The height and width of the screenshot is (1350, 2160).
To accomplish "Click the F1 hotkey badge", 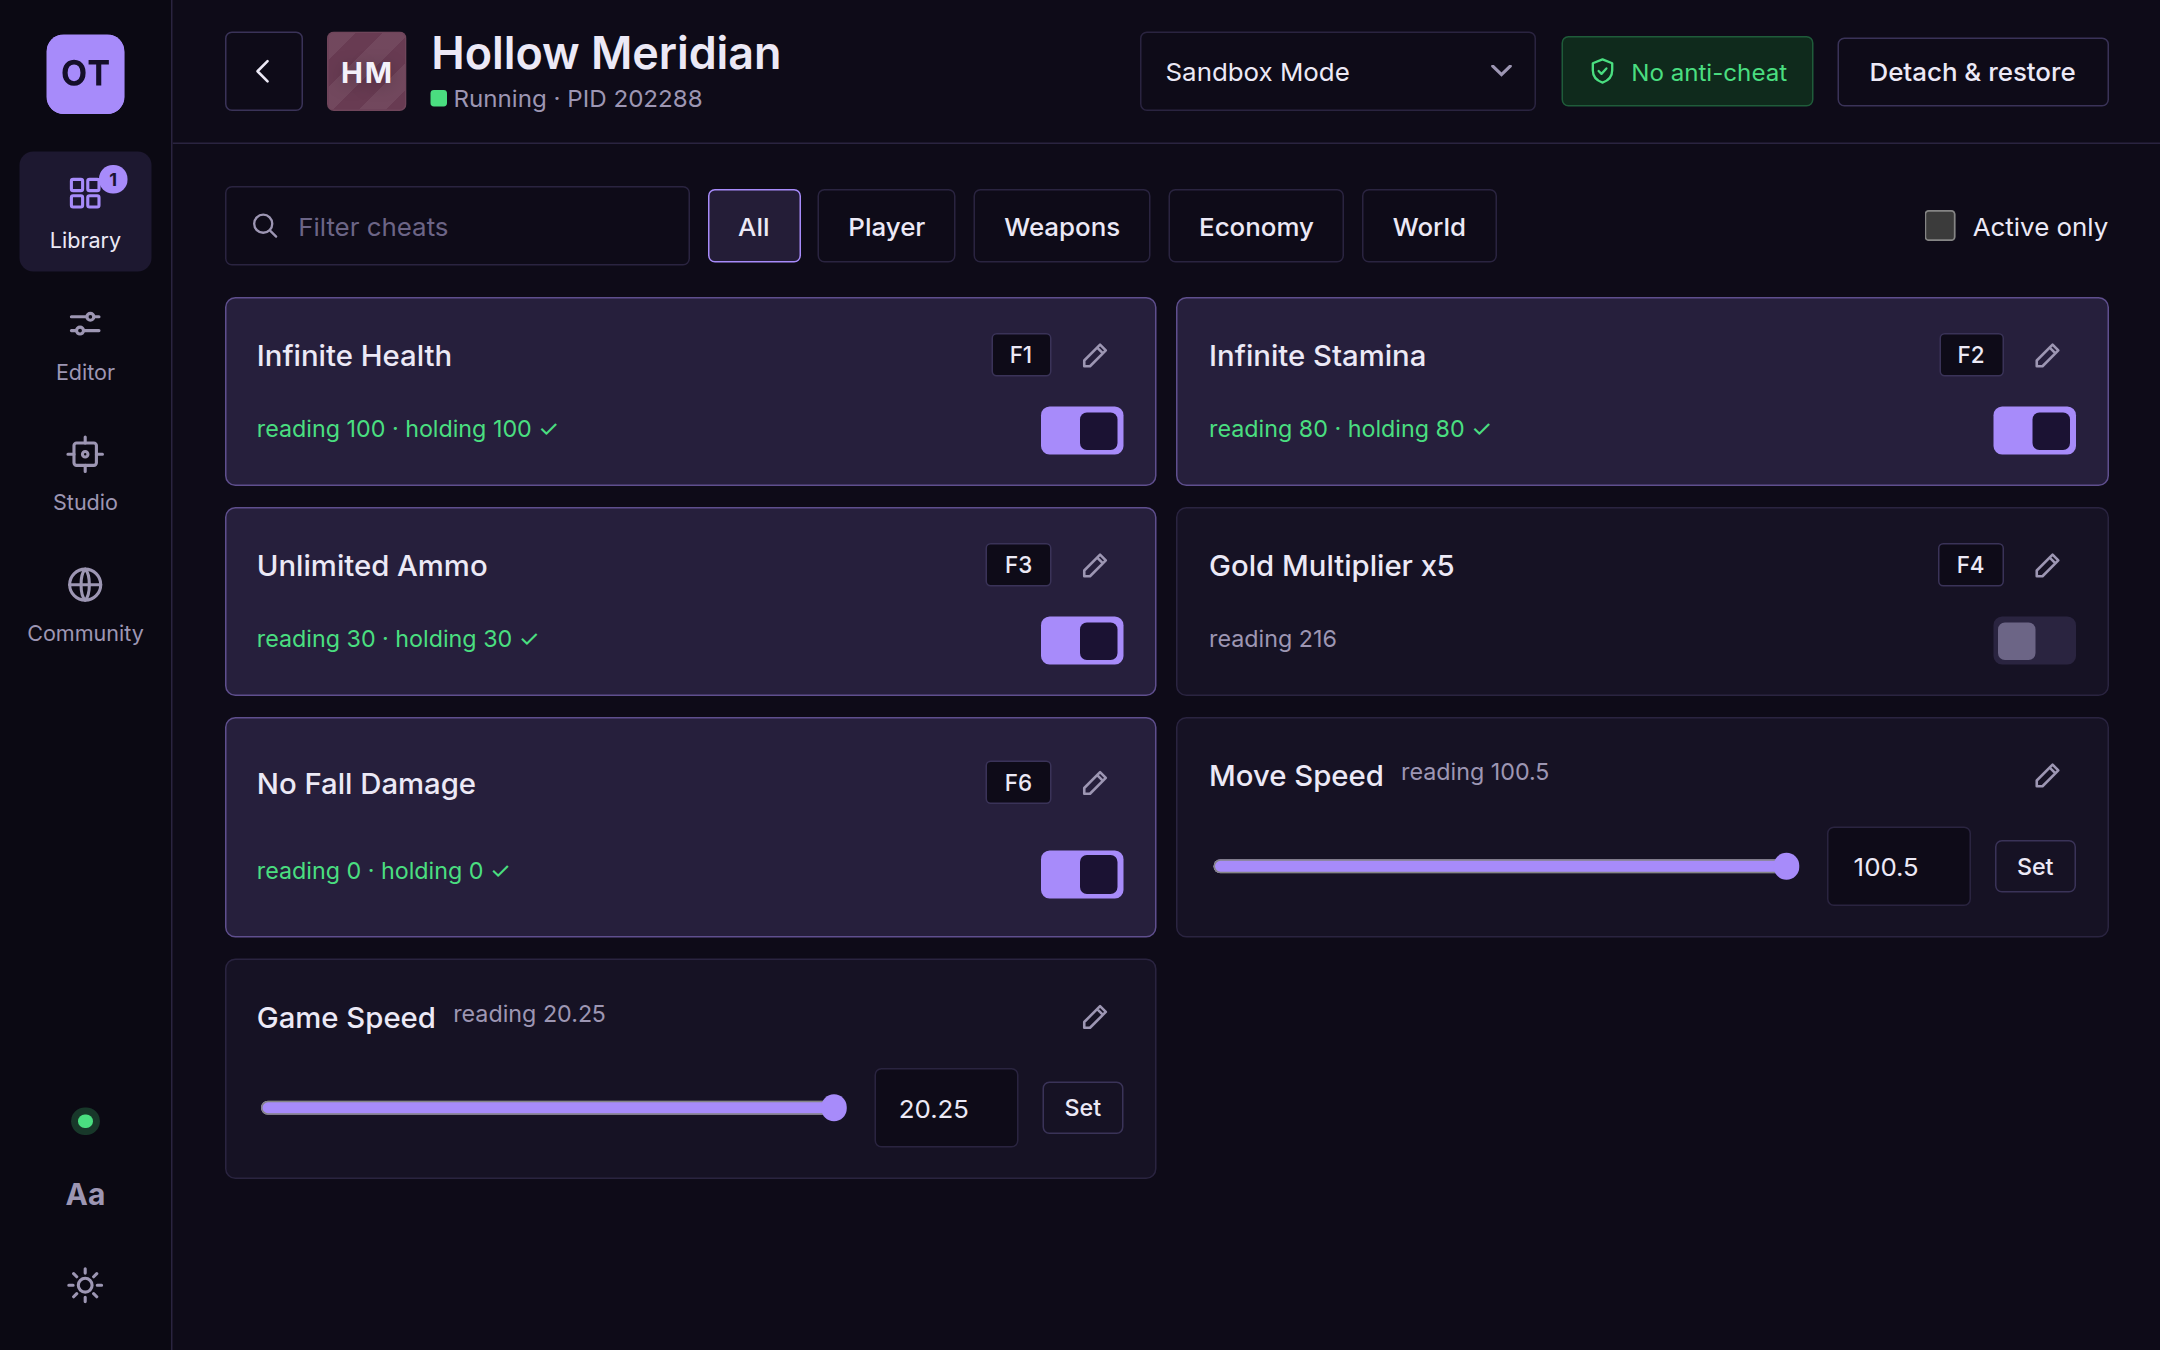I will pyautogui.click(x=1021, y=355).
